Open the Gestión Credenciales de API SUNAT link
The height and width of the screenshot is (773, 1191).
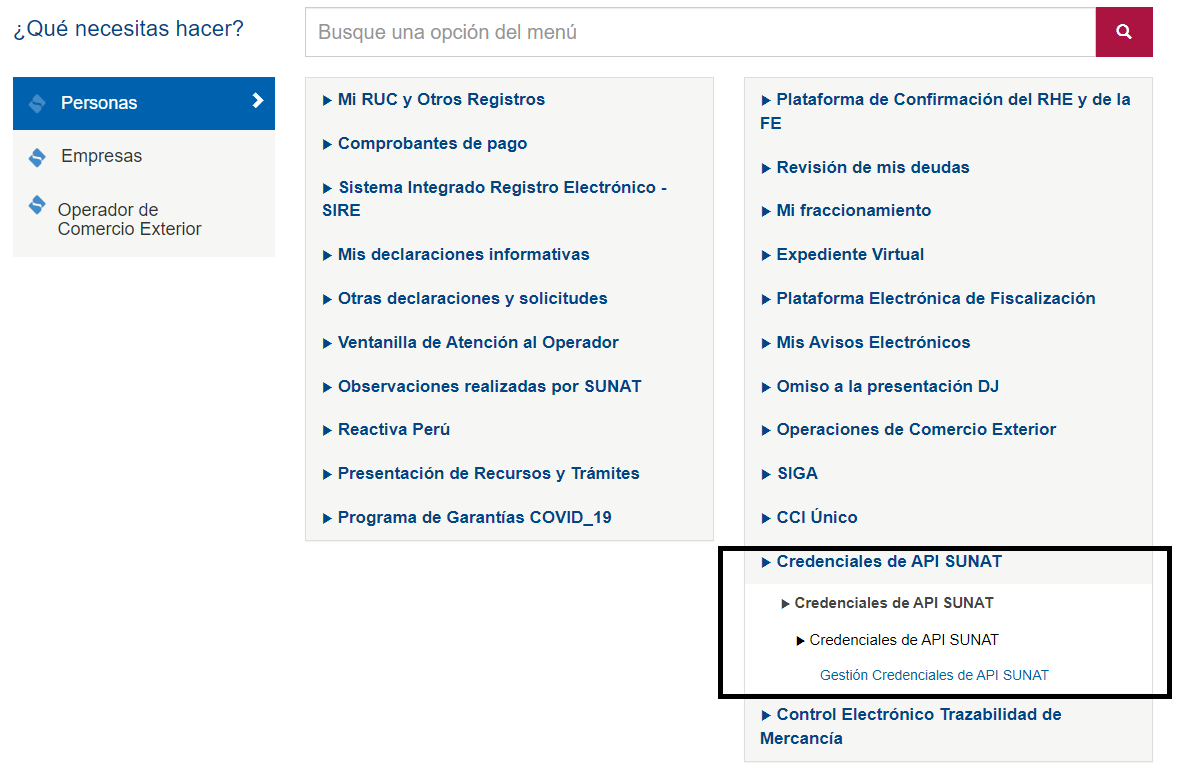934,675
